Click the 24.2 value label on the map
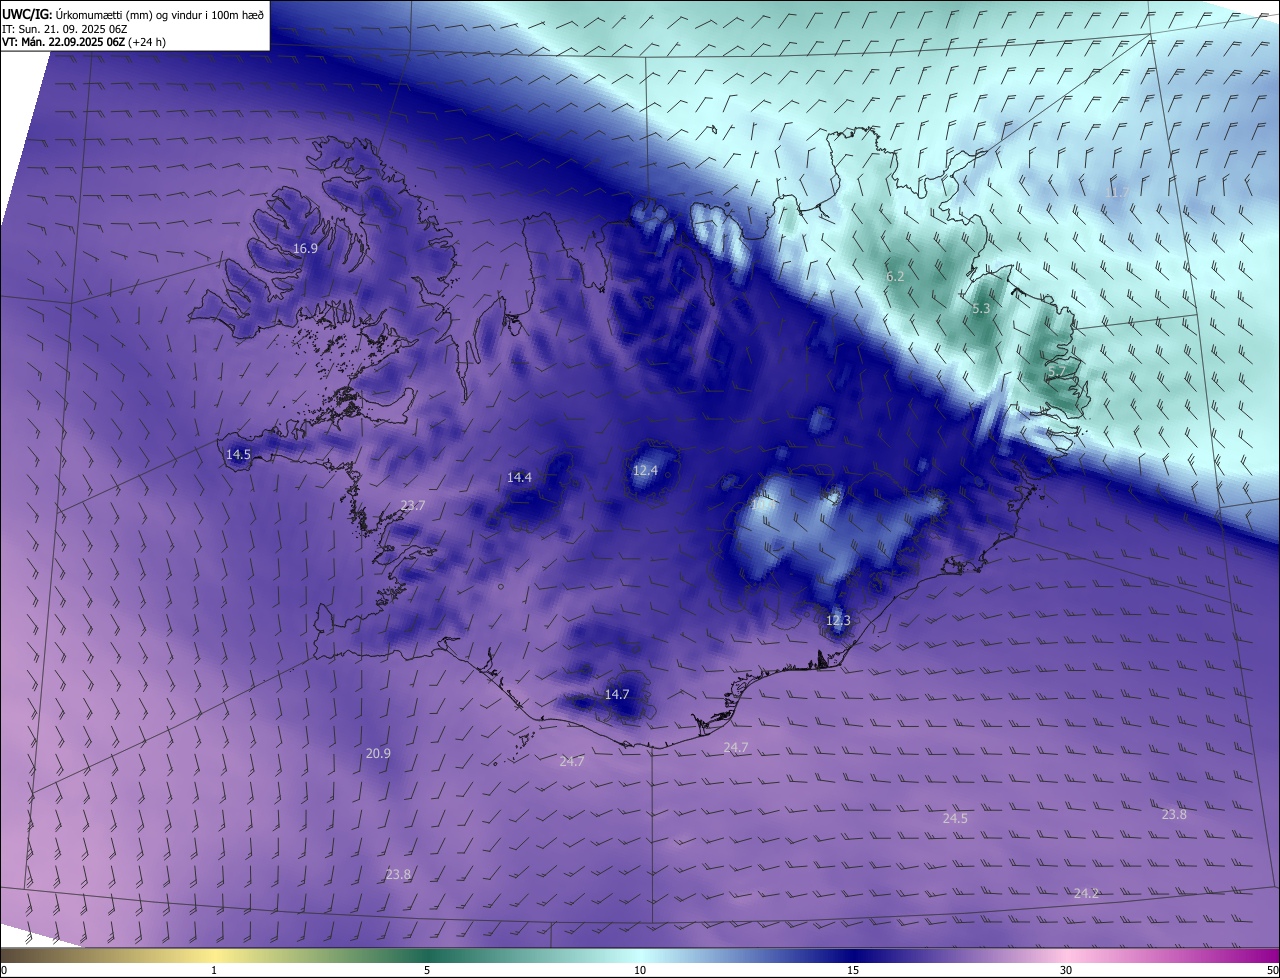This screenshot has width=1280, height=978. click(1086, 894)
